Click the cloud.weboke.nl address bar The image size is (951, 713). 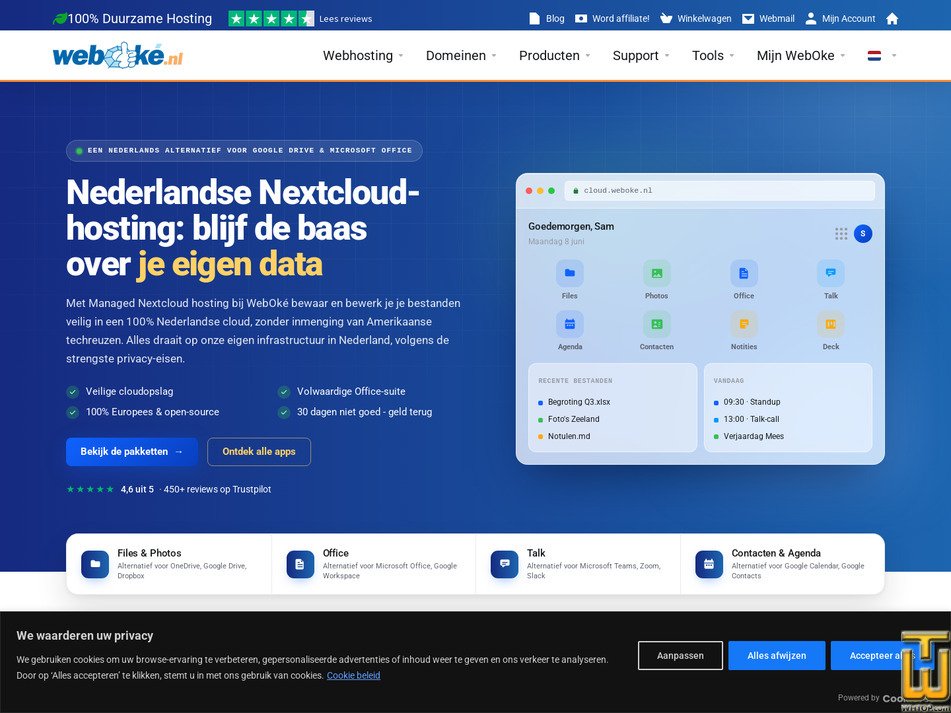pyautogui.click(x=719, y=190)
